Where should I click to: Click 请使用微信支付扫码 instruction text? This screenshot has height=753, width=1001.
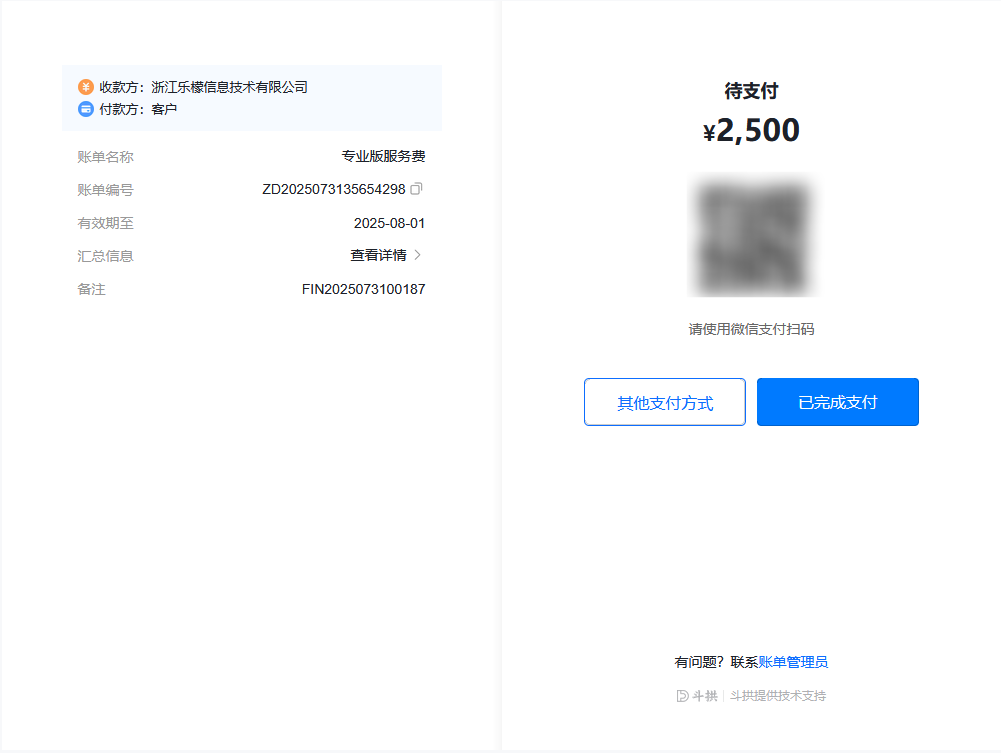[751, 329]
